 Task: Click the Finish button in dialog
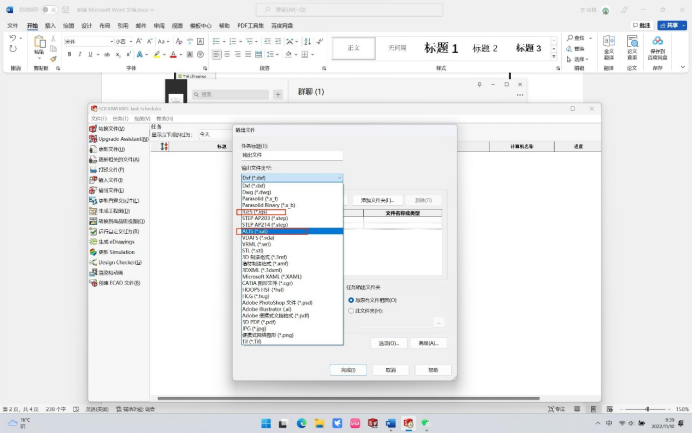348,370
